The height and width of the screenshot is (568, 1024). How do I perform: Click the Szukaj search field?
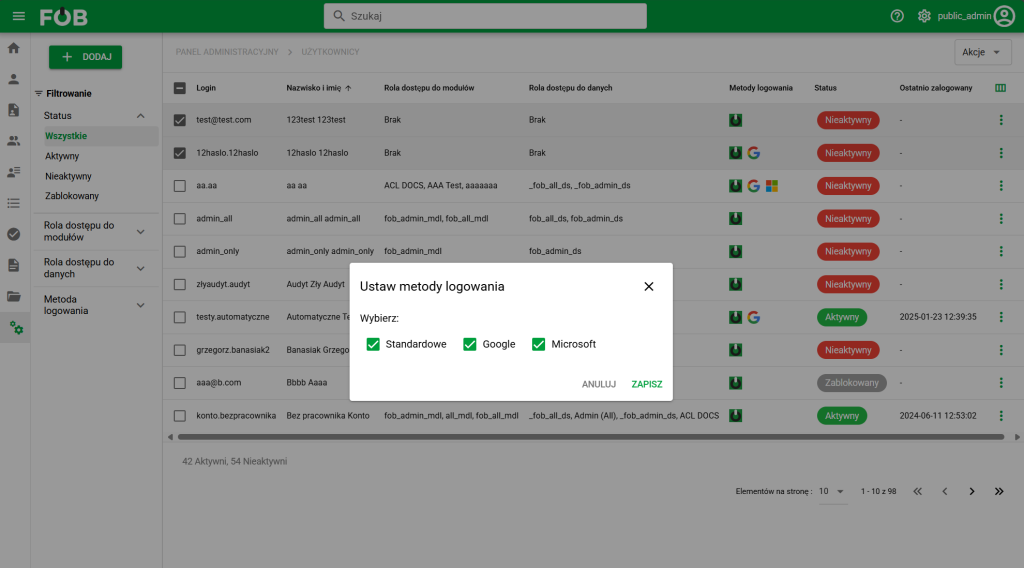[x=485, y=16]
